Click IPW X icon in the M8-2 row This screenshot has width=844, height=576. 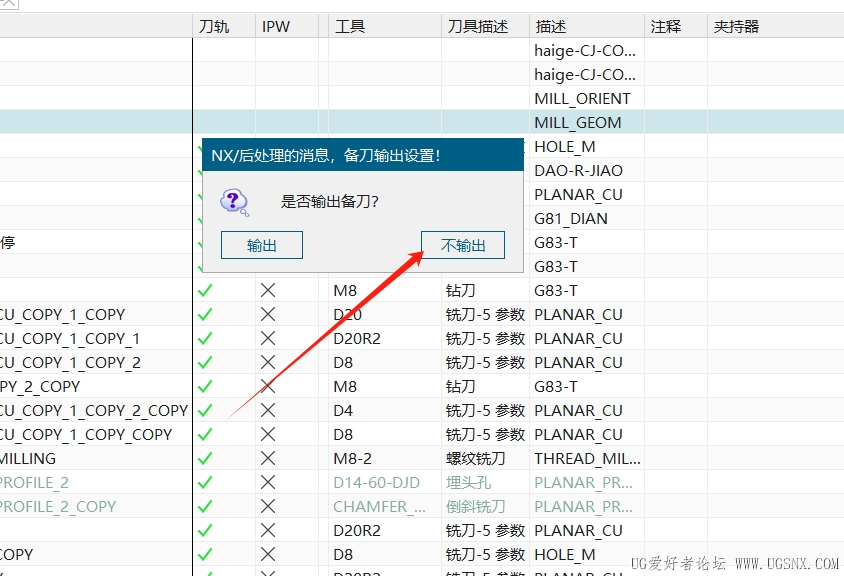[268, 459]
